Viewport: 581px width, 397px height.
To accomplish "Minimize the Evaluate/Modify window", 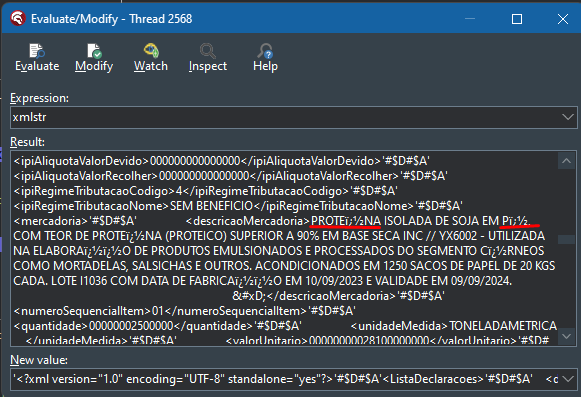I will 470,19.
